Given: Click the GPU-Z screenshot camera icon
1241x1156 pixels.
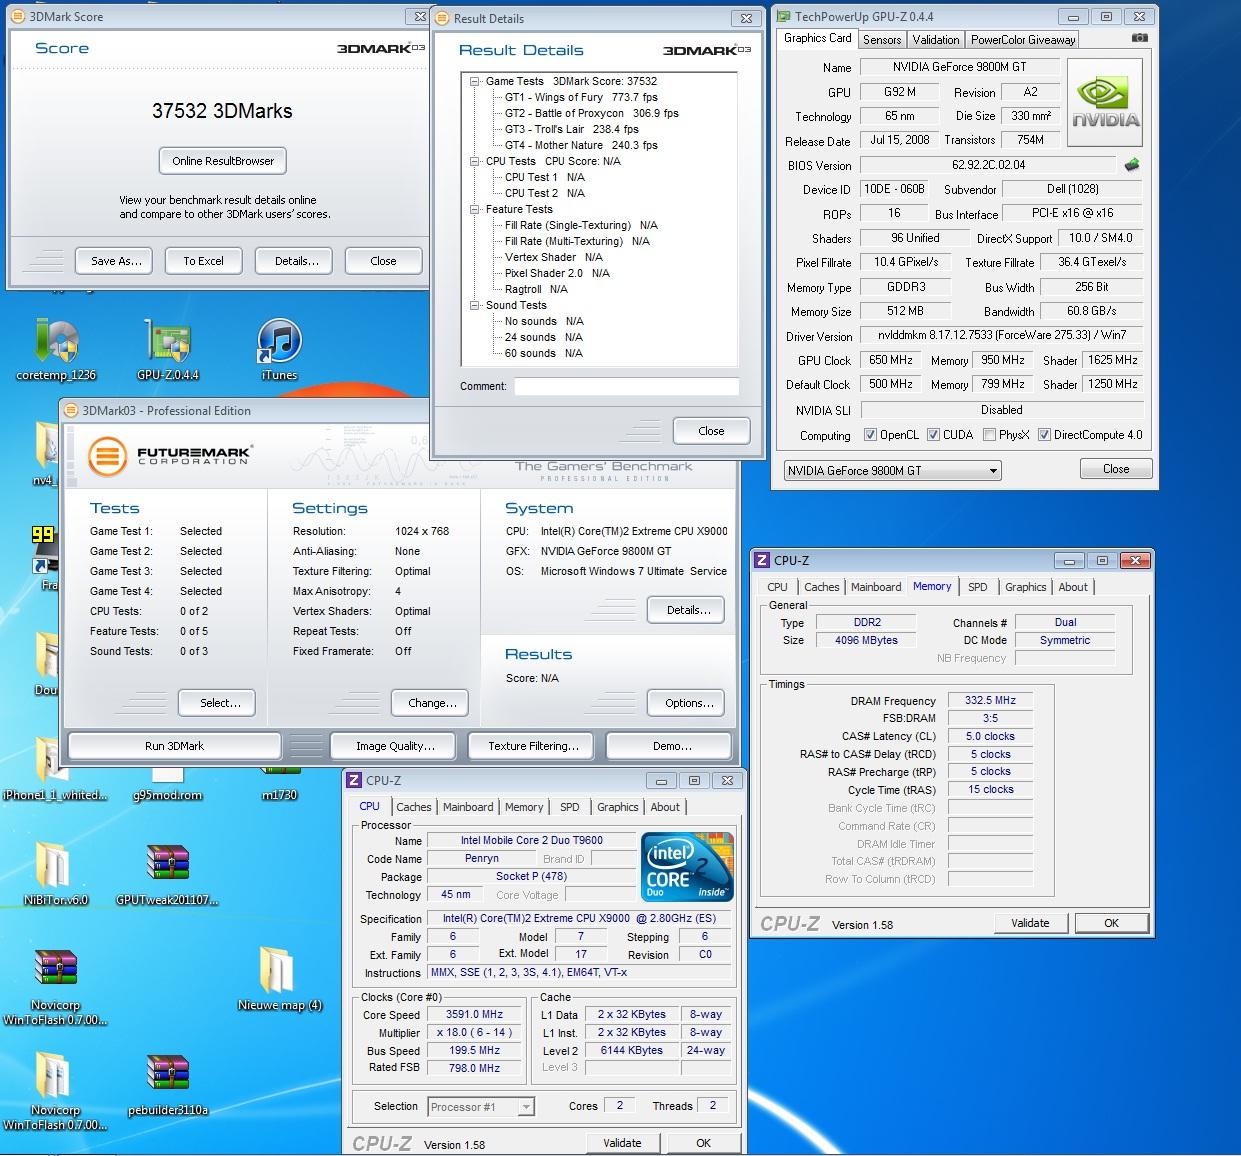Looking at the screenshot, I should [x=1140, y=37].
